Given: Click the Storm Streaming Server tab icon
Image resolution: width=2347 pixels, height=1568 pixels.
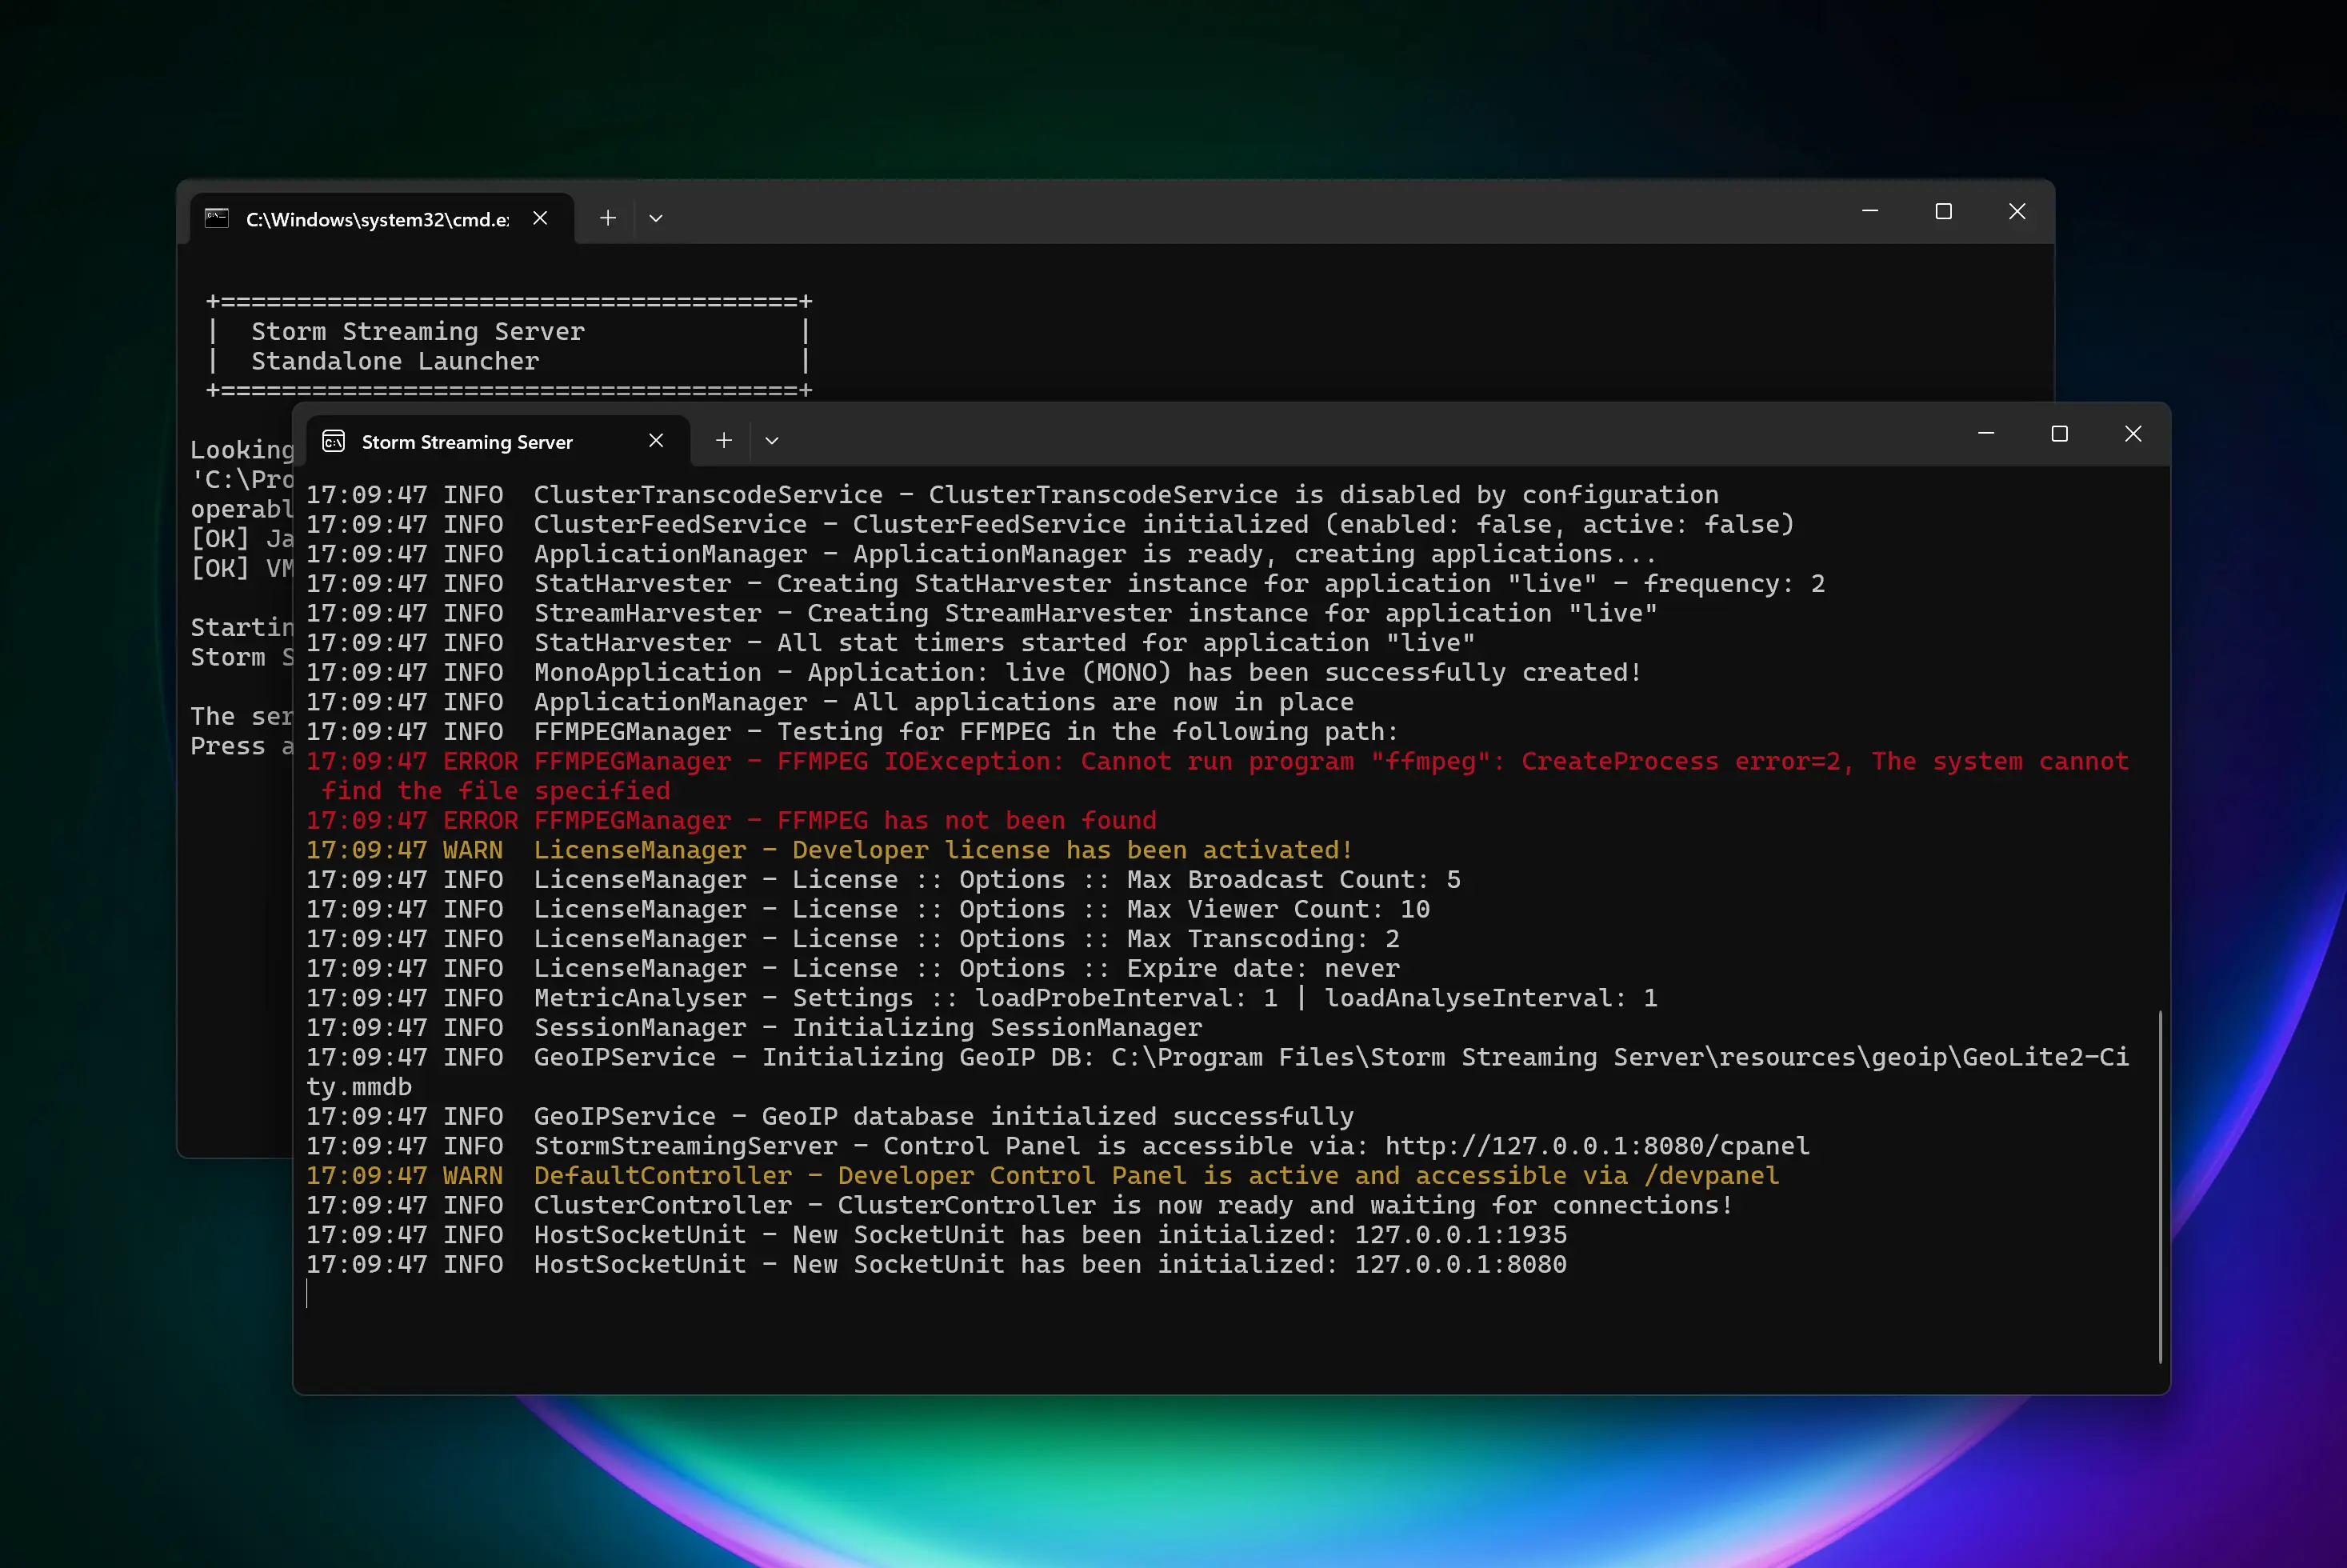Looking at the screenshot, I should point(334,441).
